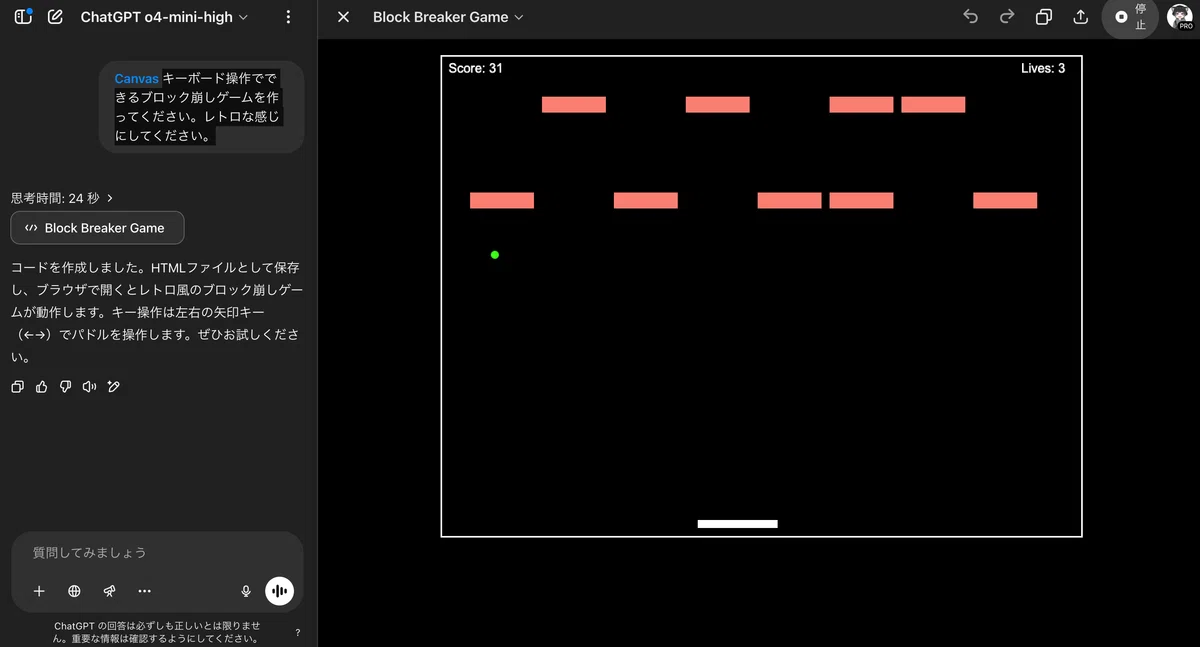Give the response a thumbs up

point(41,387)
